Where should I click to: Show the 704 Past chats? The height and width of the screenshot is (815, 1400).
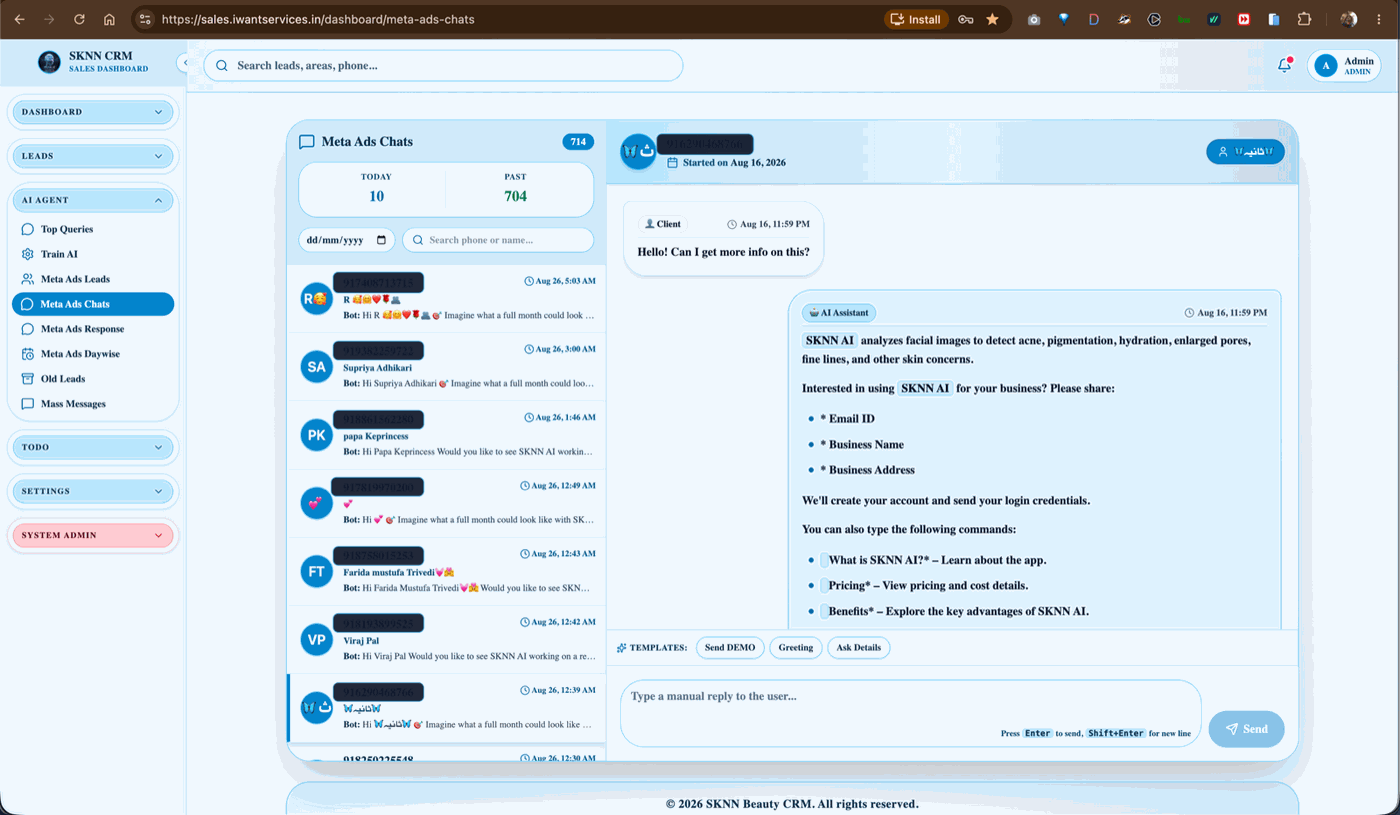(x=516, y=189)
